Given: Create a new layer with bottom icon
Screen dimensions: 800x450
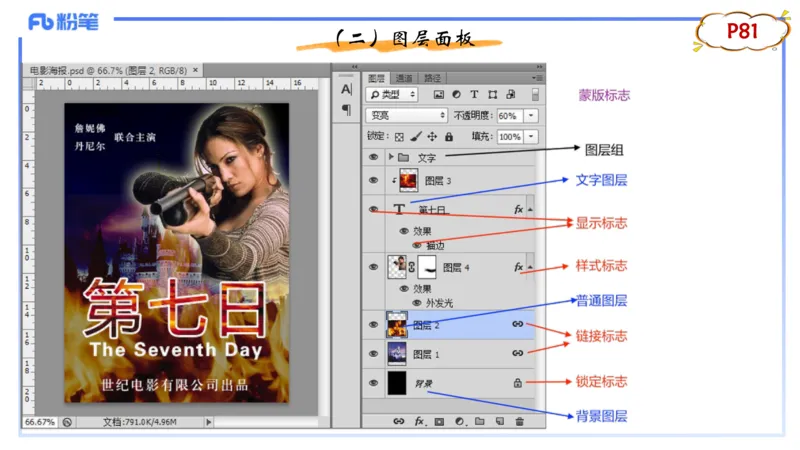Looking at the screenshot, I should point(499,422).
